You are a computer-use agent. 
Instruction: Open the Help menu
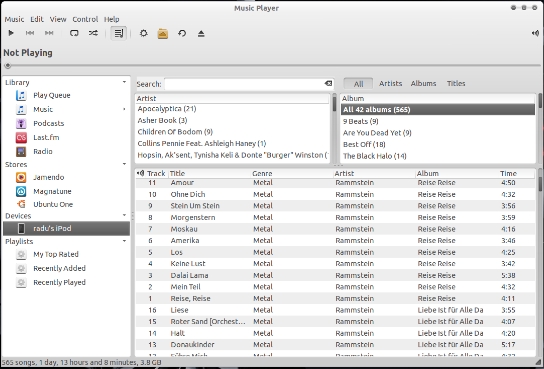(x=112, y=19)
